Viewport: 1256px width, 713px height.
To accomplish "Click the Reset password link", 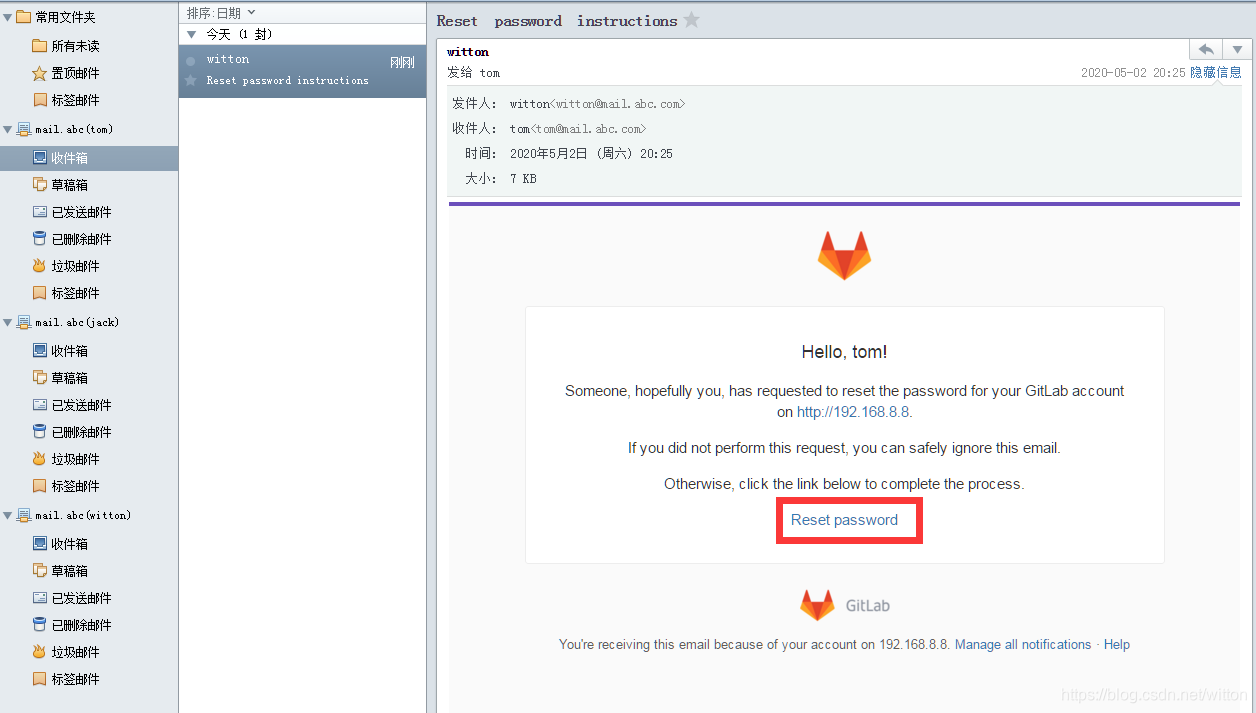I will click(845, 520).
